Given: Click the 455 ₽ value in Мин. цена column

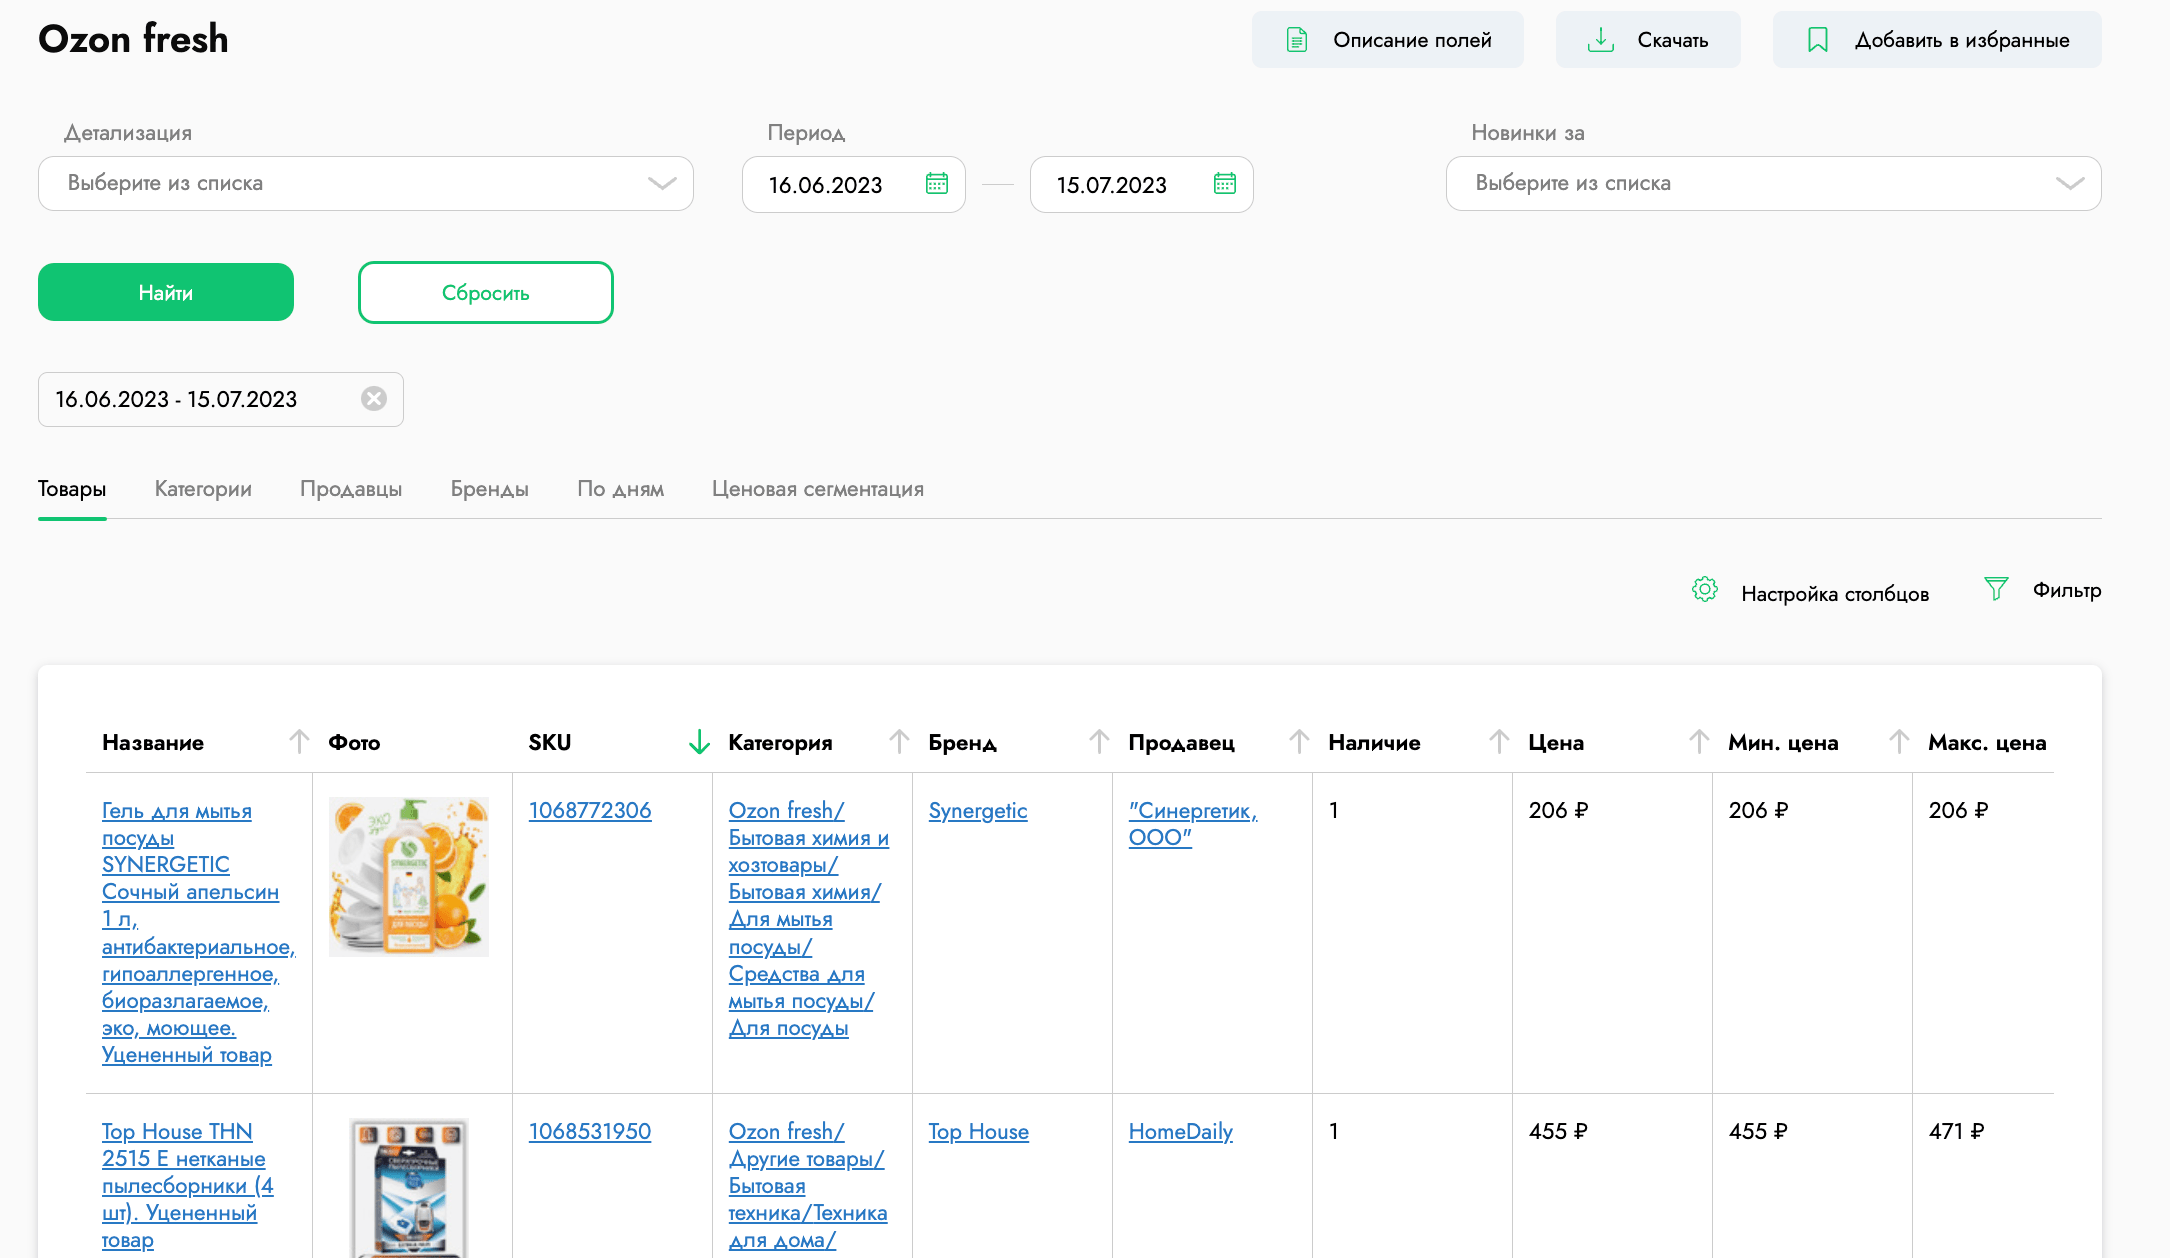Looking at the screenshot, I should [1759, 1131].
